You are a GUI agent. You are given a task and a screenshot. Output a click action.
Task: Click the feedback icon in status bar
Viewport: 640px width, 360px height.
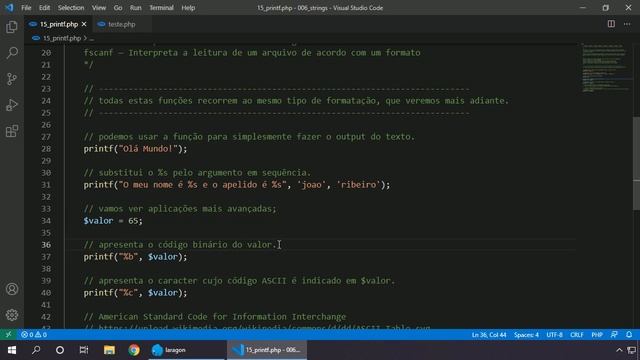614,335
